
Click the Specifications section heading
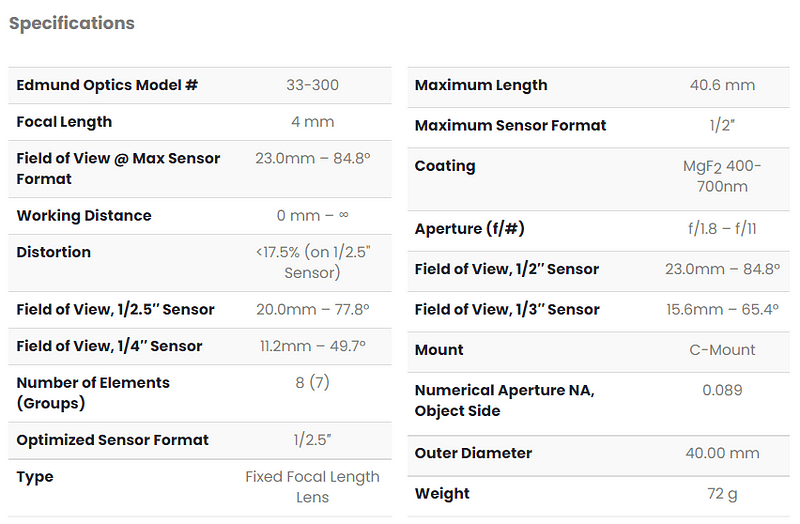coord(71,23)
